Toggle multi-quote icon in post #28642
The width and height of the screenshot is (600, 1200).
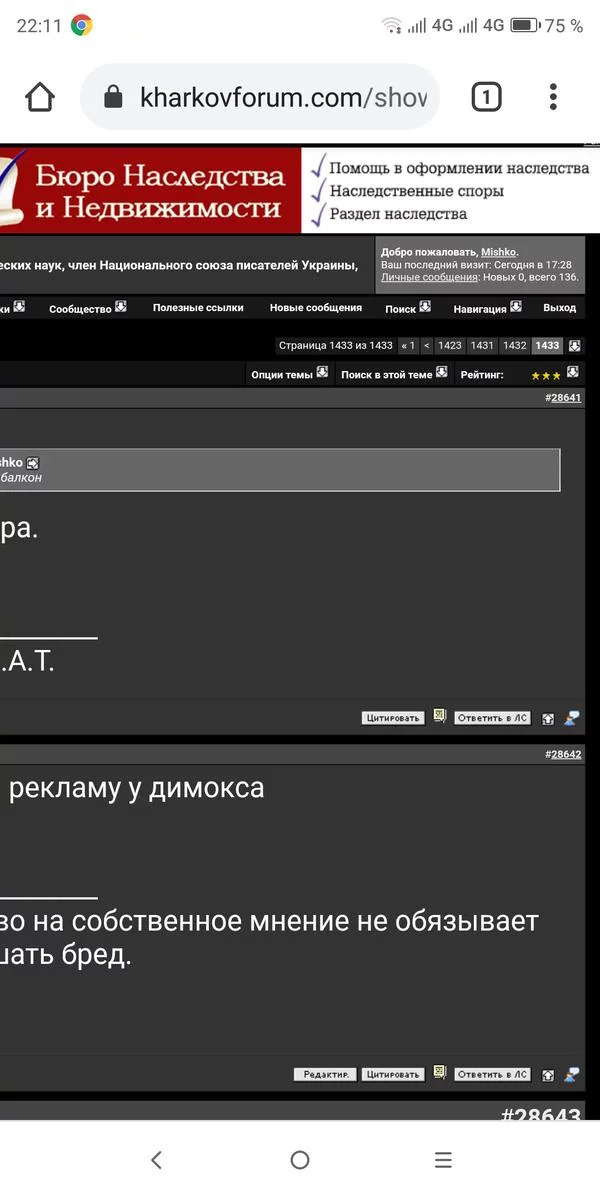439,1073
